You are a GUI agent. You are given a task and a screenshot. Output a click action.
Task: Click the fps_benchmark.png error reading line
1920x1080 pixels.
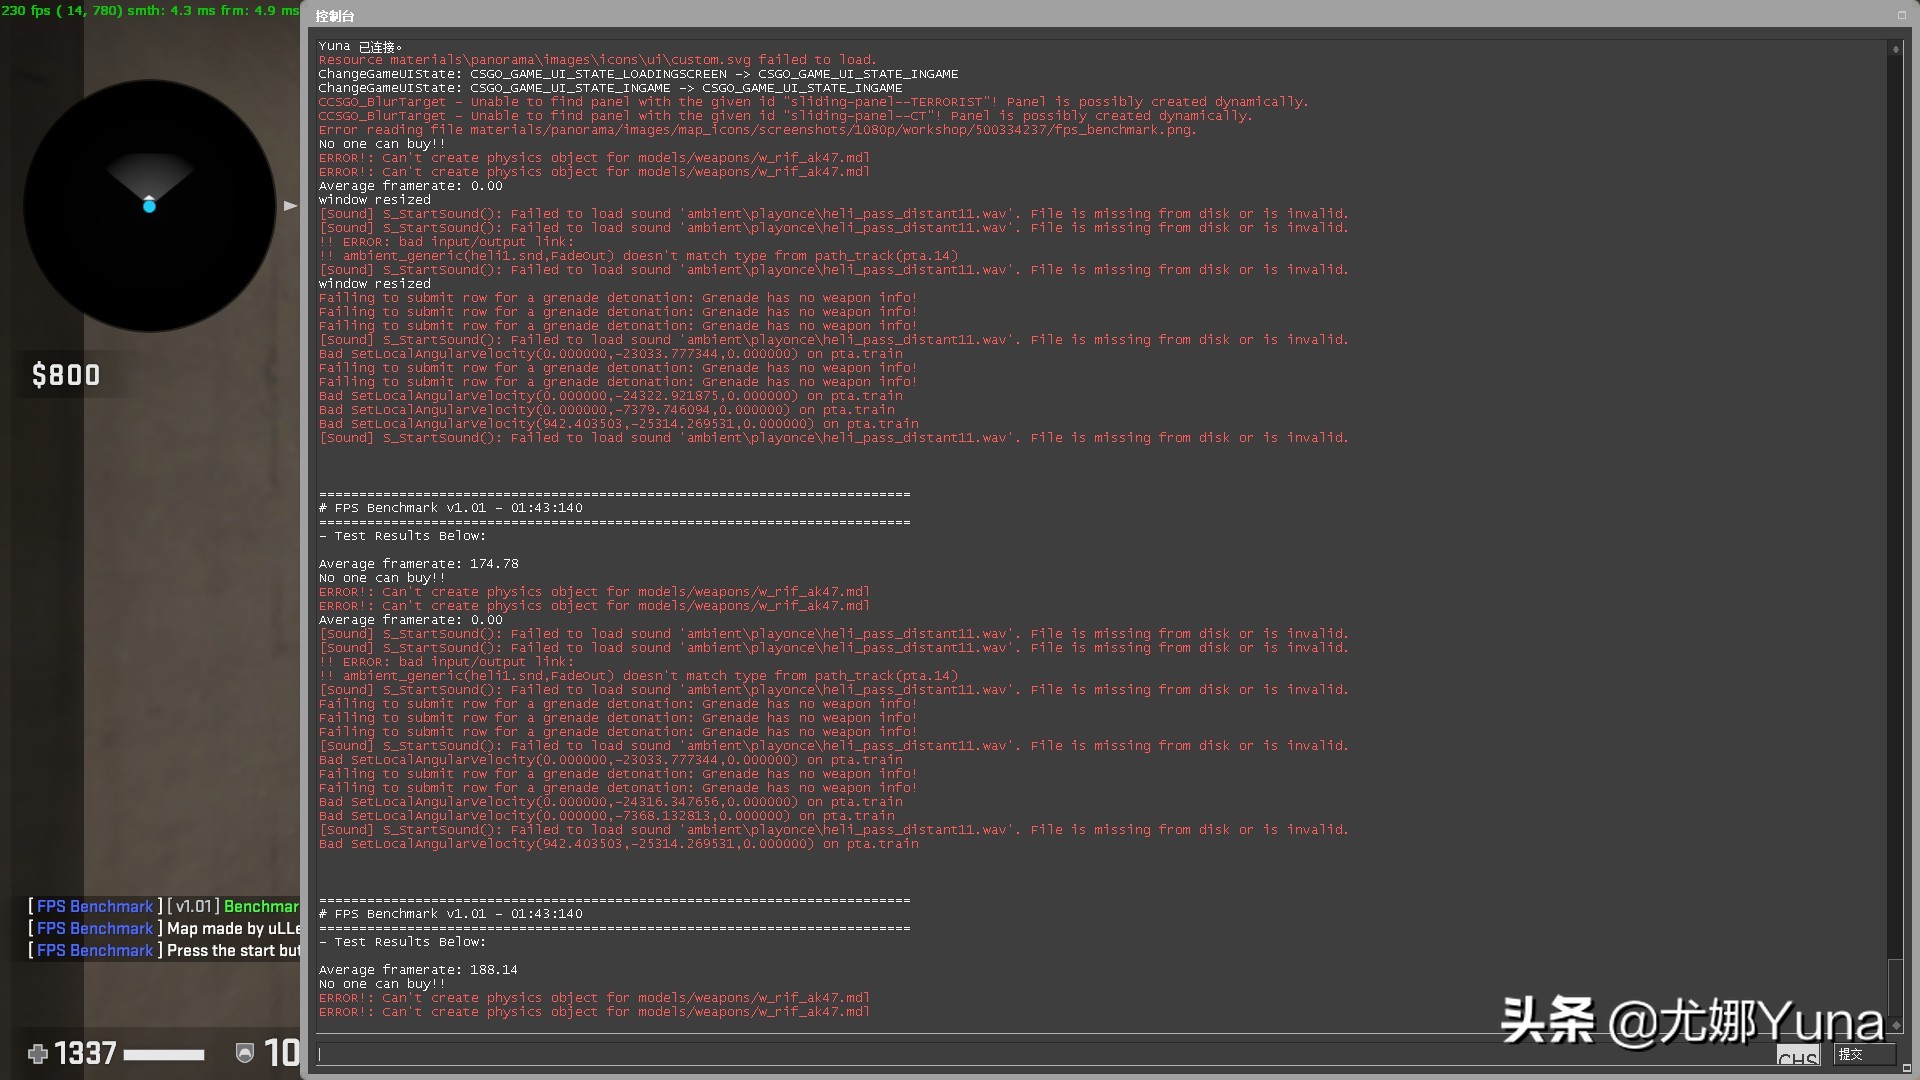(x=757, y=130)
